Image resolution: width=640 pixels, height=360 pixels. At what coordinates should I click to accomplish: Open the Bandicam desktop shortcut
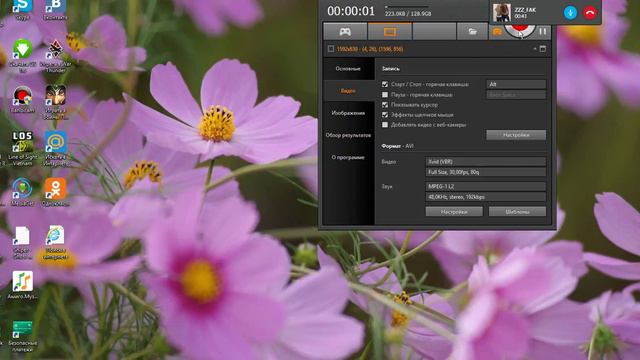tap(22, 100)
